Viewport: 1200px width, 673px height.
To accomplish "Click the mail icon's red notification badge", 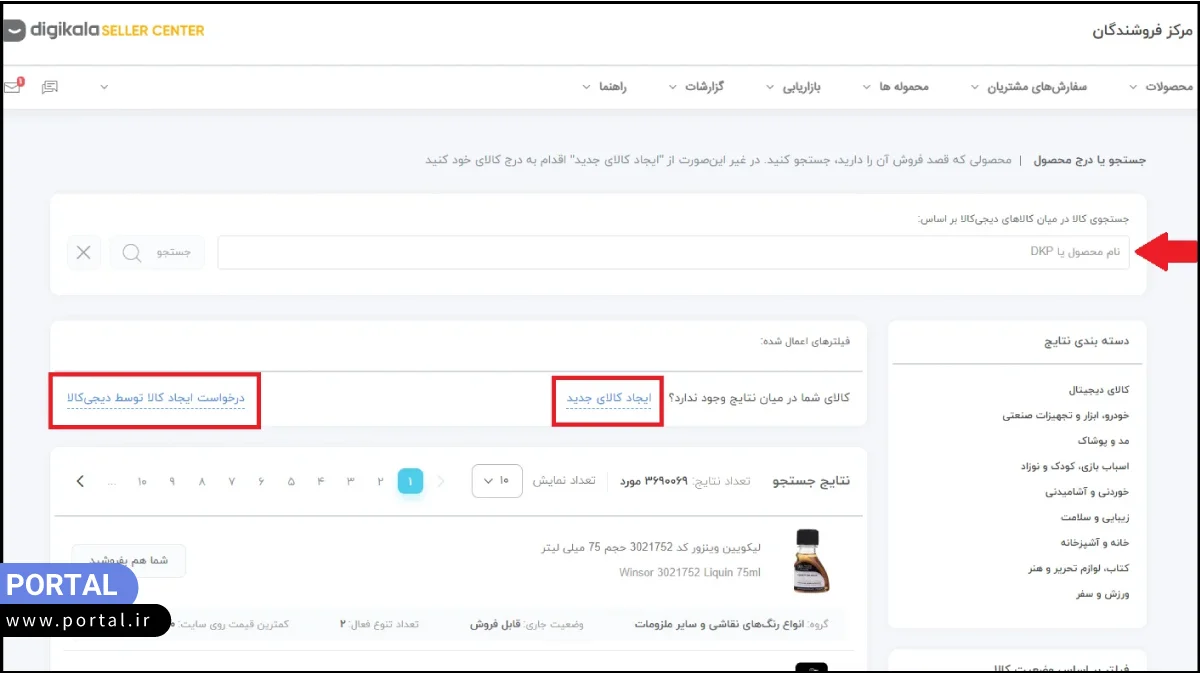I will (19, 78).
